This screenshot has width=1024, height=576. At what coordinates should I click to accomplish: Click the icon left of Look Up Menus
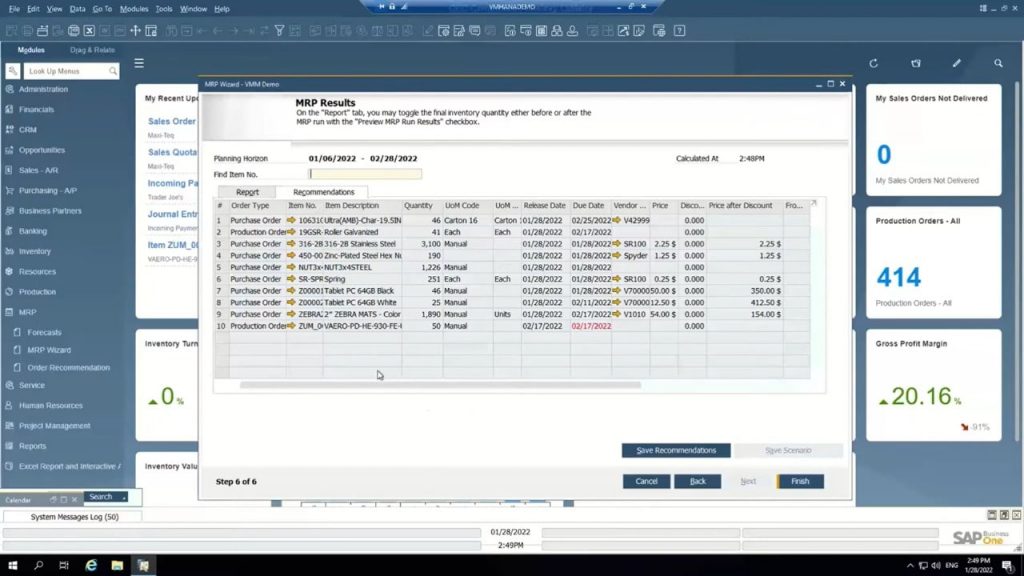coord(12,71)
